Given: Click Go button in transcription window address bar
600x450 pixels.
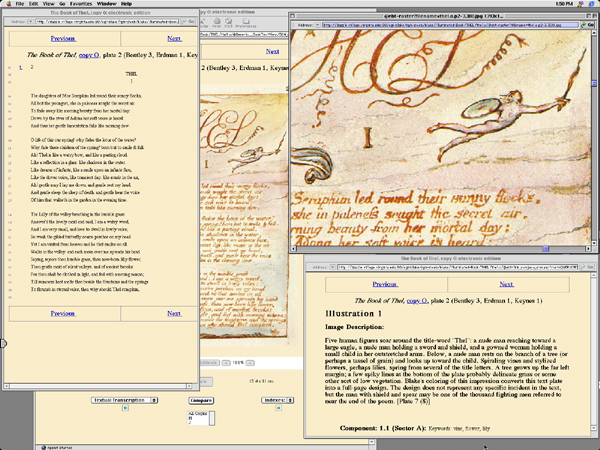Looking at the screenshot, I should click(189, 21).
